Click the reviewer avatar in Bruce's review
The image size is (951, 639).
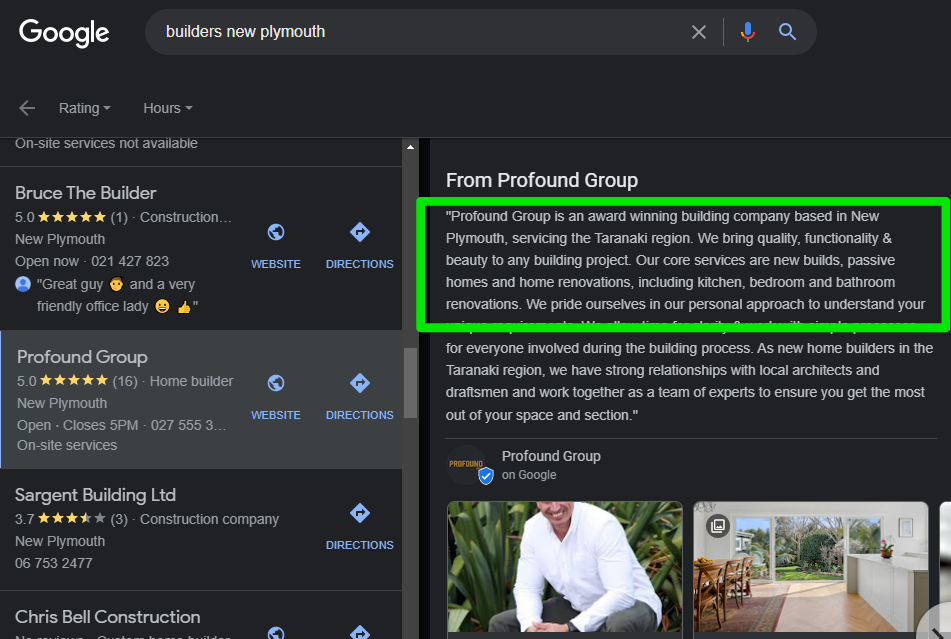click(x=23, y=284)
